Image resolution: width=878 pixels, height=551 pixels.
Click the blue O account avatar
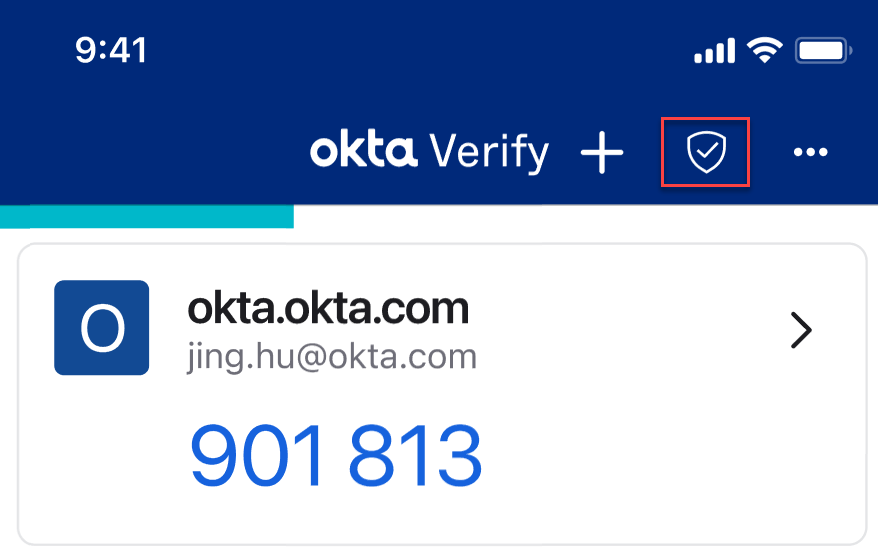101,328
